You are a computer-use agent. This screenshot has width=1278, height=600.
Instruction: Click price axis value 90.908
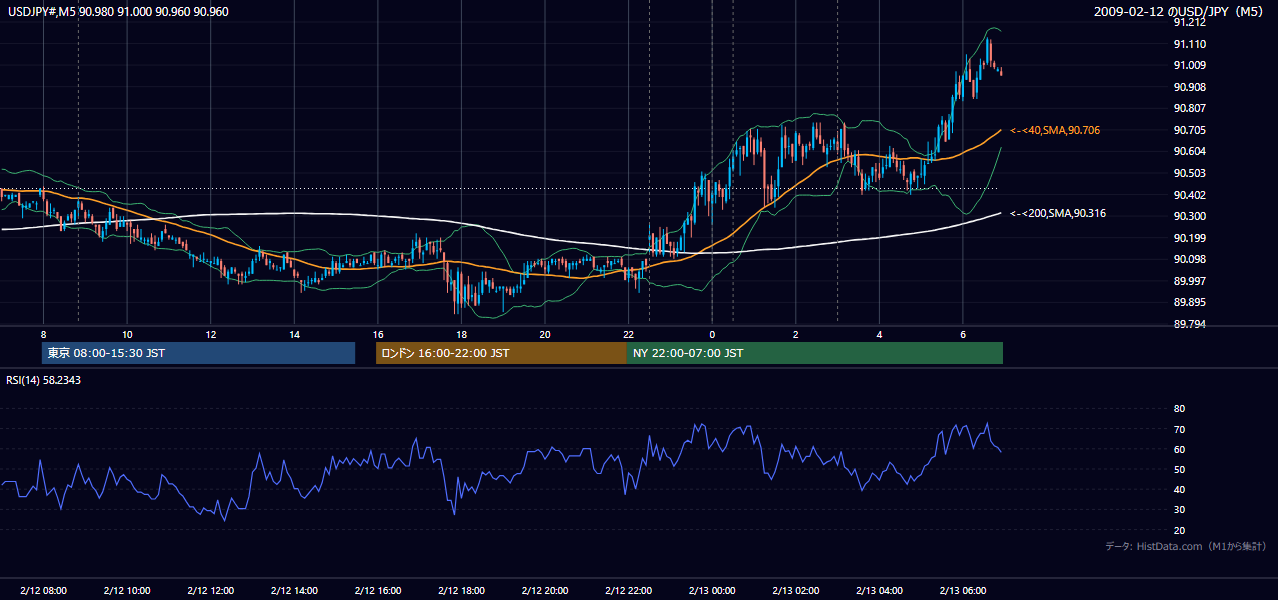pos(1189,87)
